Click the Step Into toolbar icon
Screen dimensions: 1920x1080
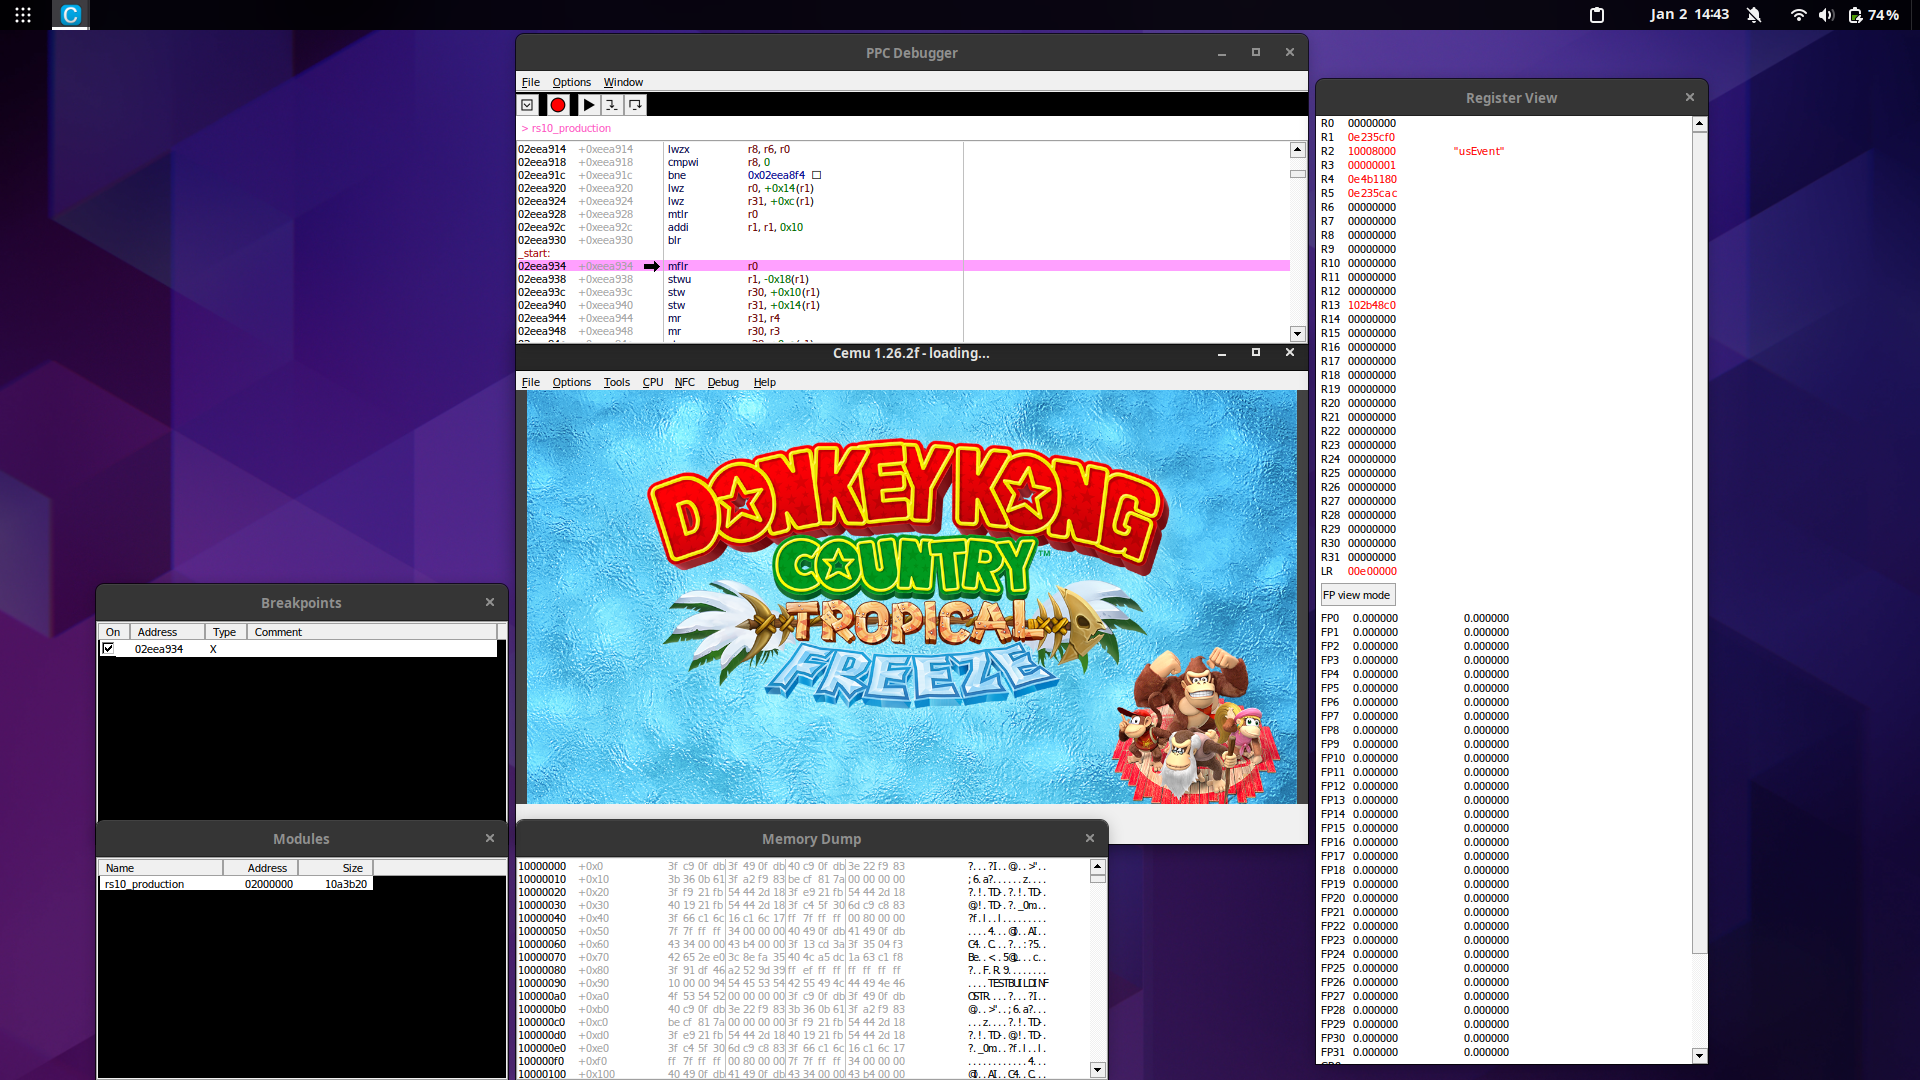tap(611, 105)
